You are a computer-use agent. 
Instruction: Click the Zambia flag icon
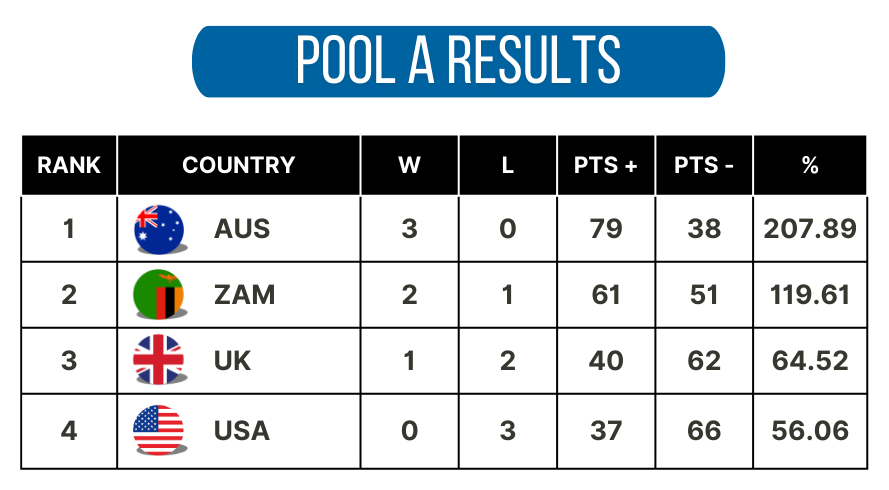tap(159, 294)
